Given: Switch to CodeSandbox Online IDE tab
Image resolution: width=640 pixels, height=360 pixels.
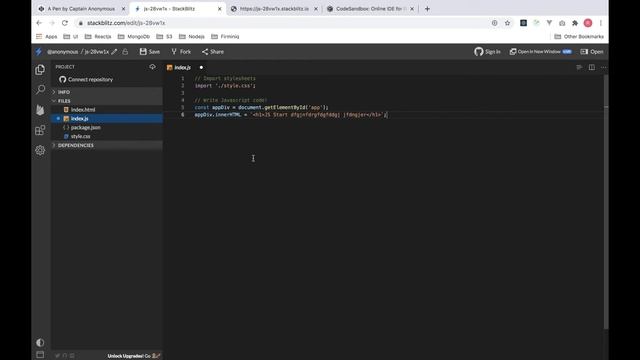Looking at the screenshot, I should 369,9.
